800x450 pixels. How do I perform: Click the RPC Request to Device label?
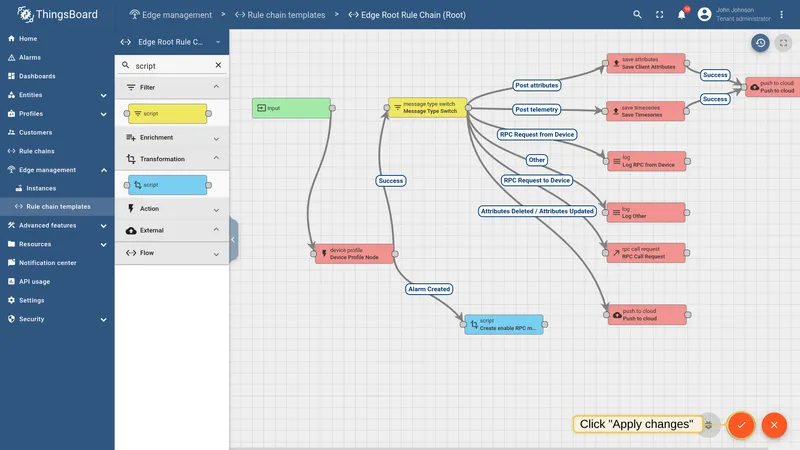point(537,180)
